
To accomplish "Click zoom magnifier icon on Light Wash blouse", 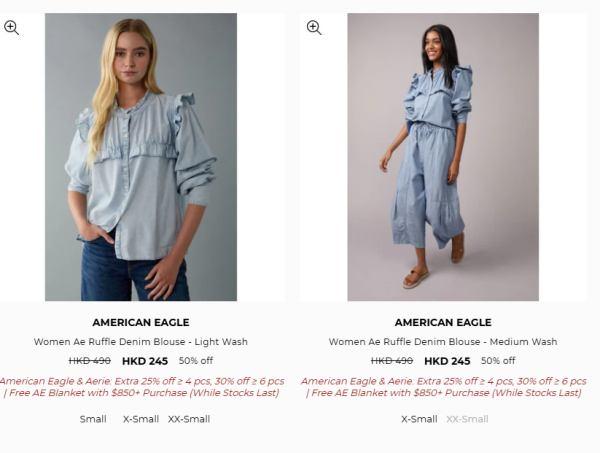I will coord(11,28).
